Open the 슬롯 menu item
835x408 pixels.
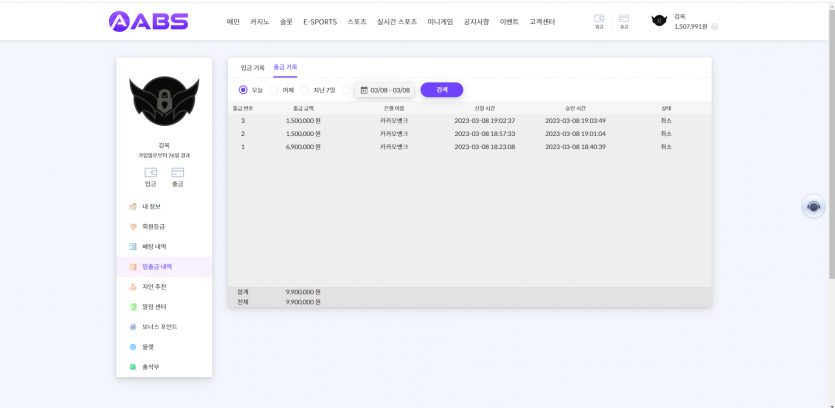click(x=286, y=22)
